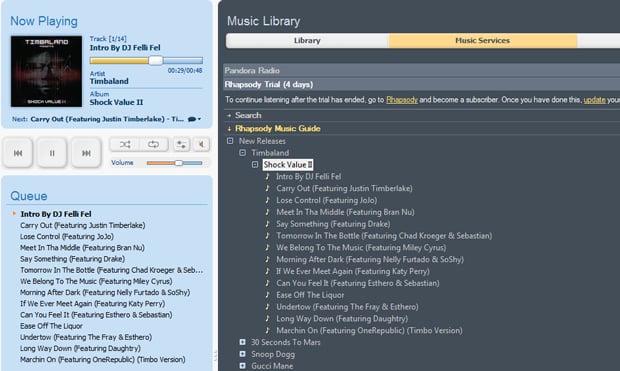Image resolution: width=620 pixels, height=371 pixels.
Task: Click note icon beside We Belong To The Music
Action: pos(268,248)
